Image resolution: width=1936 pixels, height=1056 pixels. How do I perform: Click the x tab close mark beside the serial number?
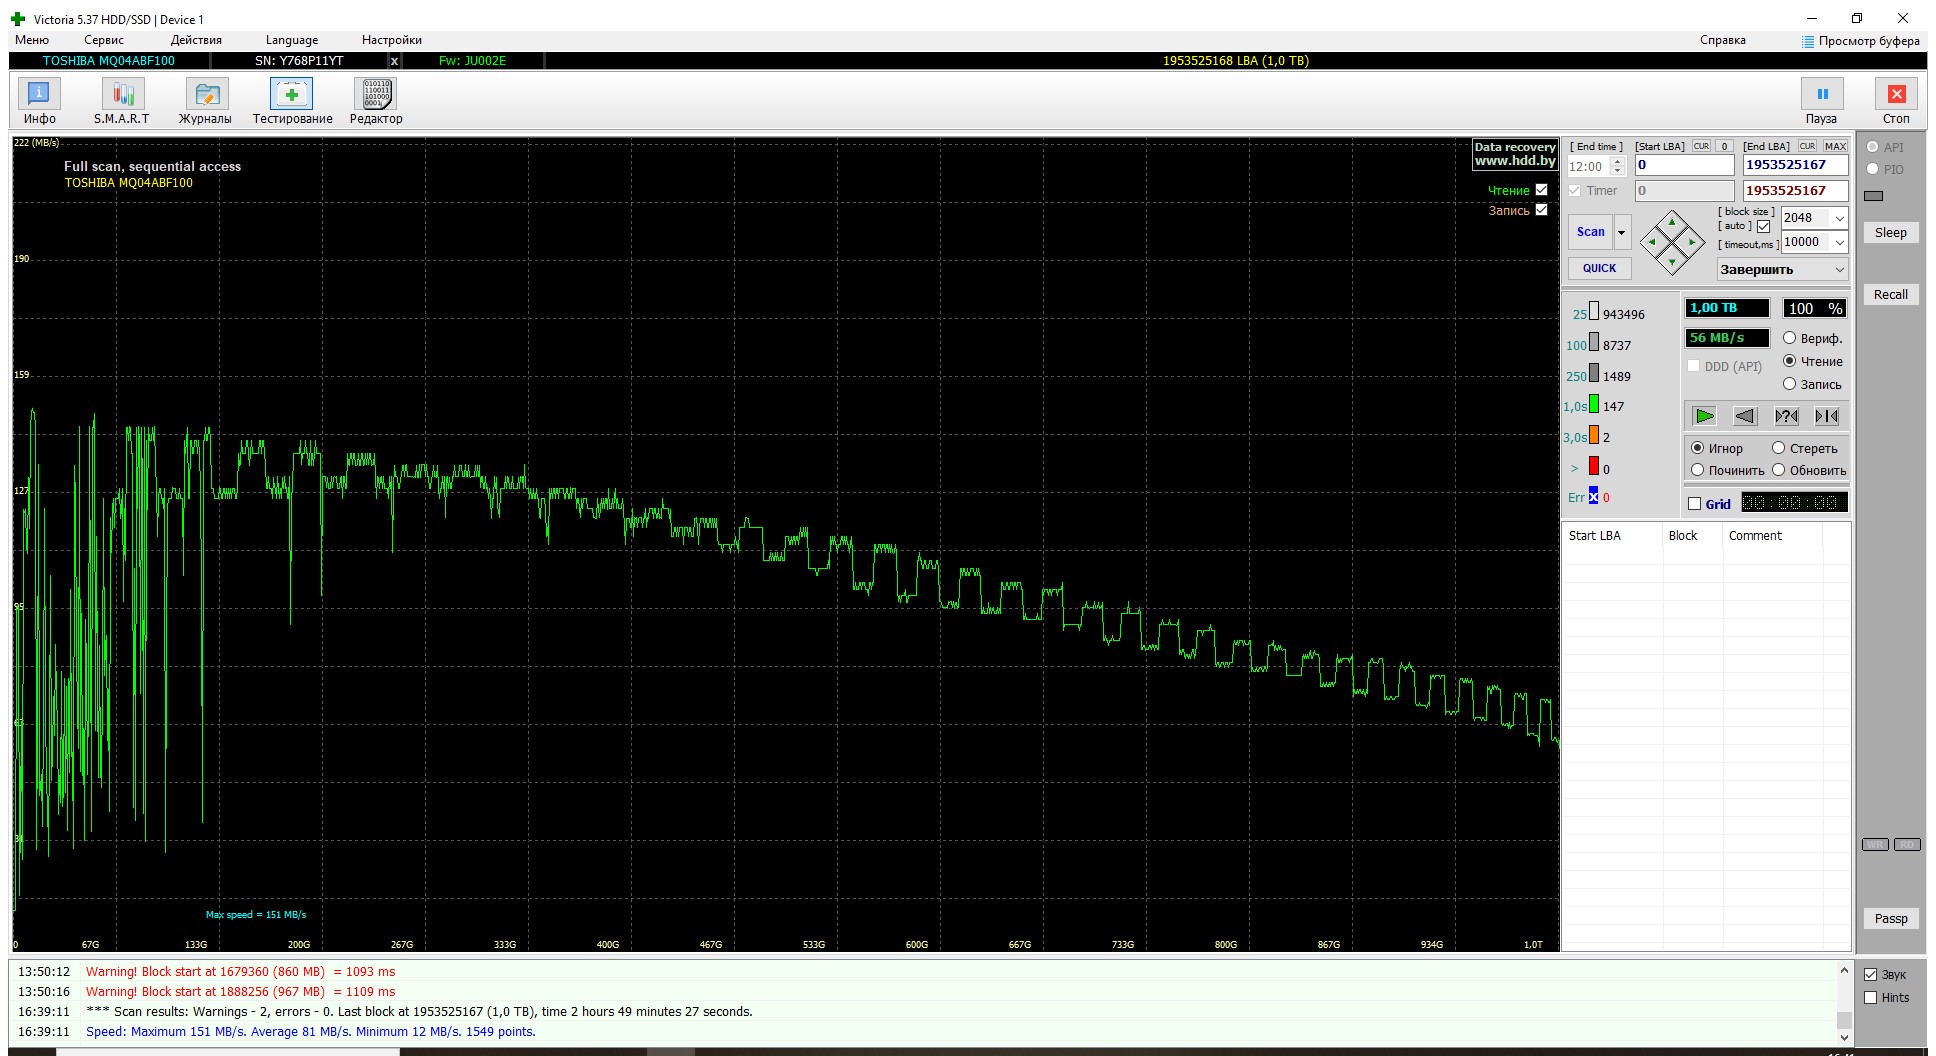pyautogui.click(x=394, y=61)
